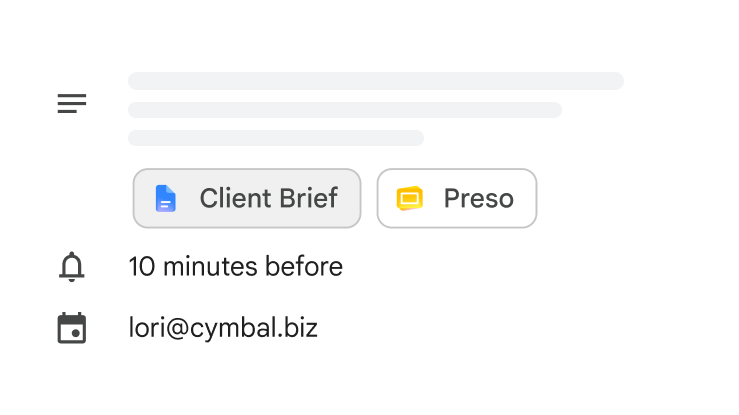739x415 pixels.
Task: Open the Client Brief attachment chip
Action: click(x=247, y=198)
